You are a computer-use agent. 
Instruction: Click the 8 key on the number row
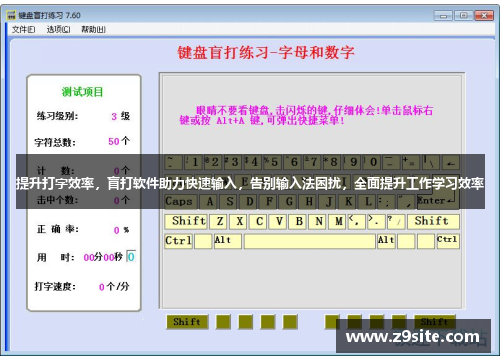(x=332, y=162)
